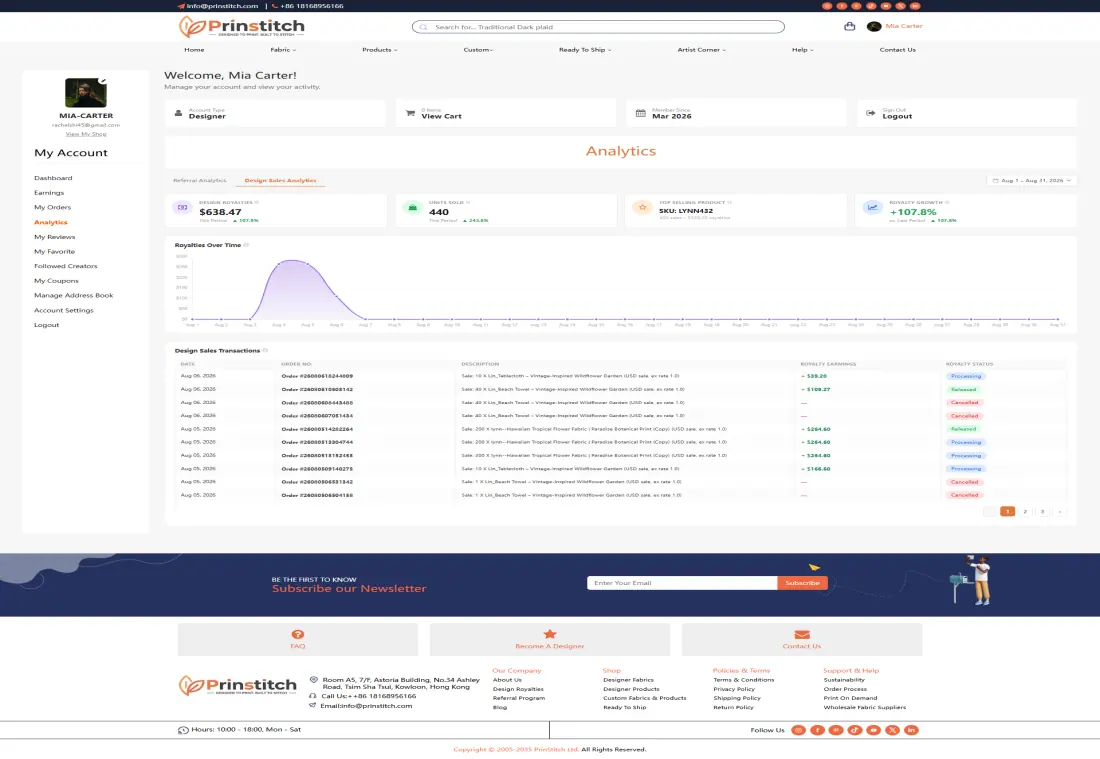Open Contact Us in the navigation bar
Viewport: 1100px width, 759px height.
click(x=897, y=50)
